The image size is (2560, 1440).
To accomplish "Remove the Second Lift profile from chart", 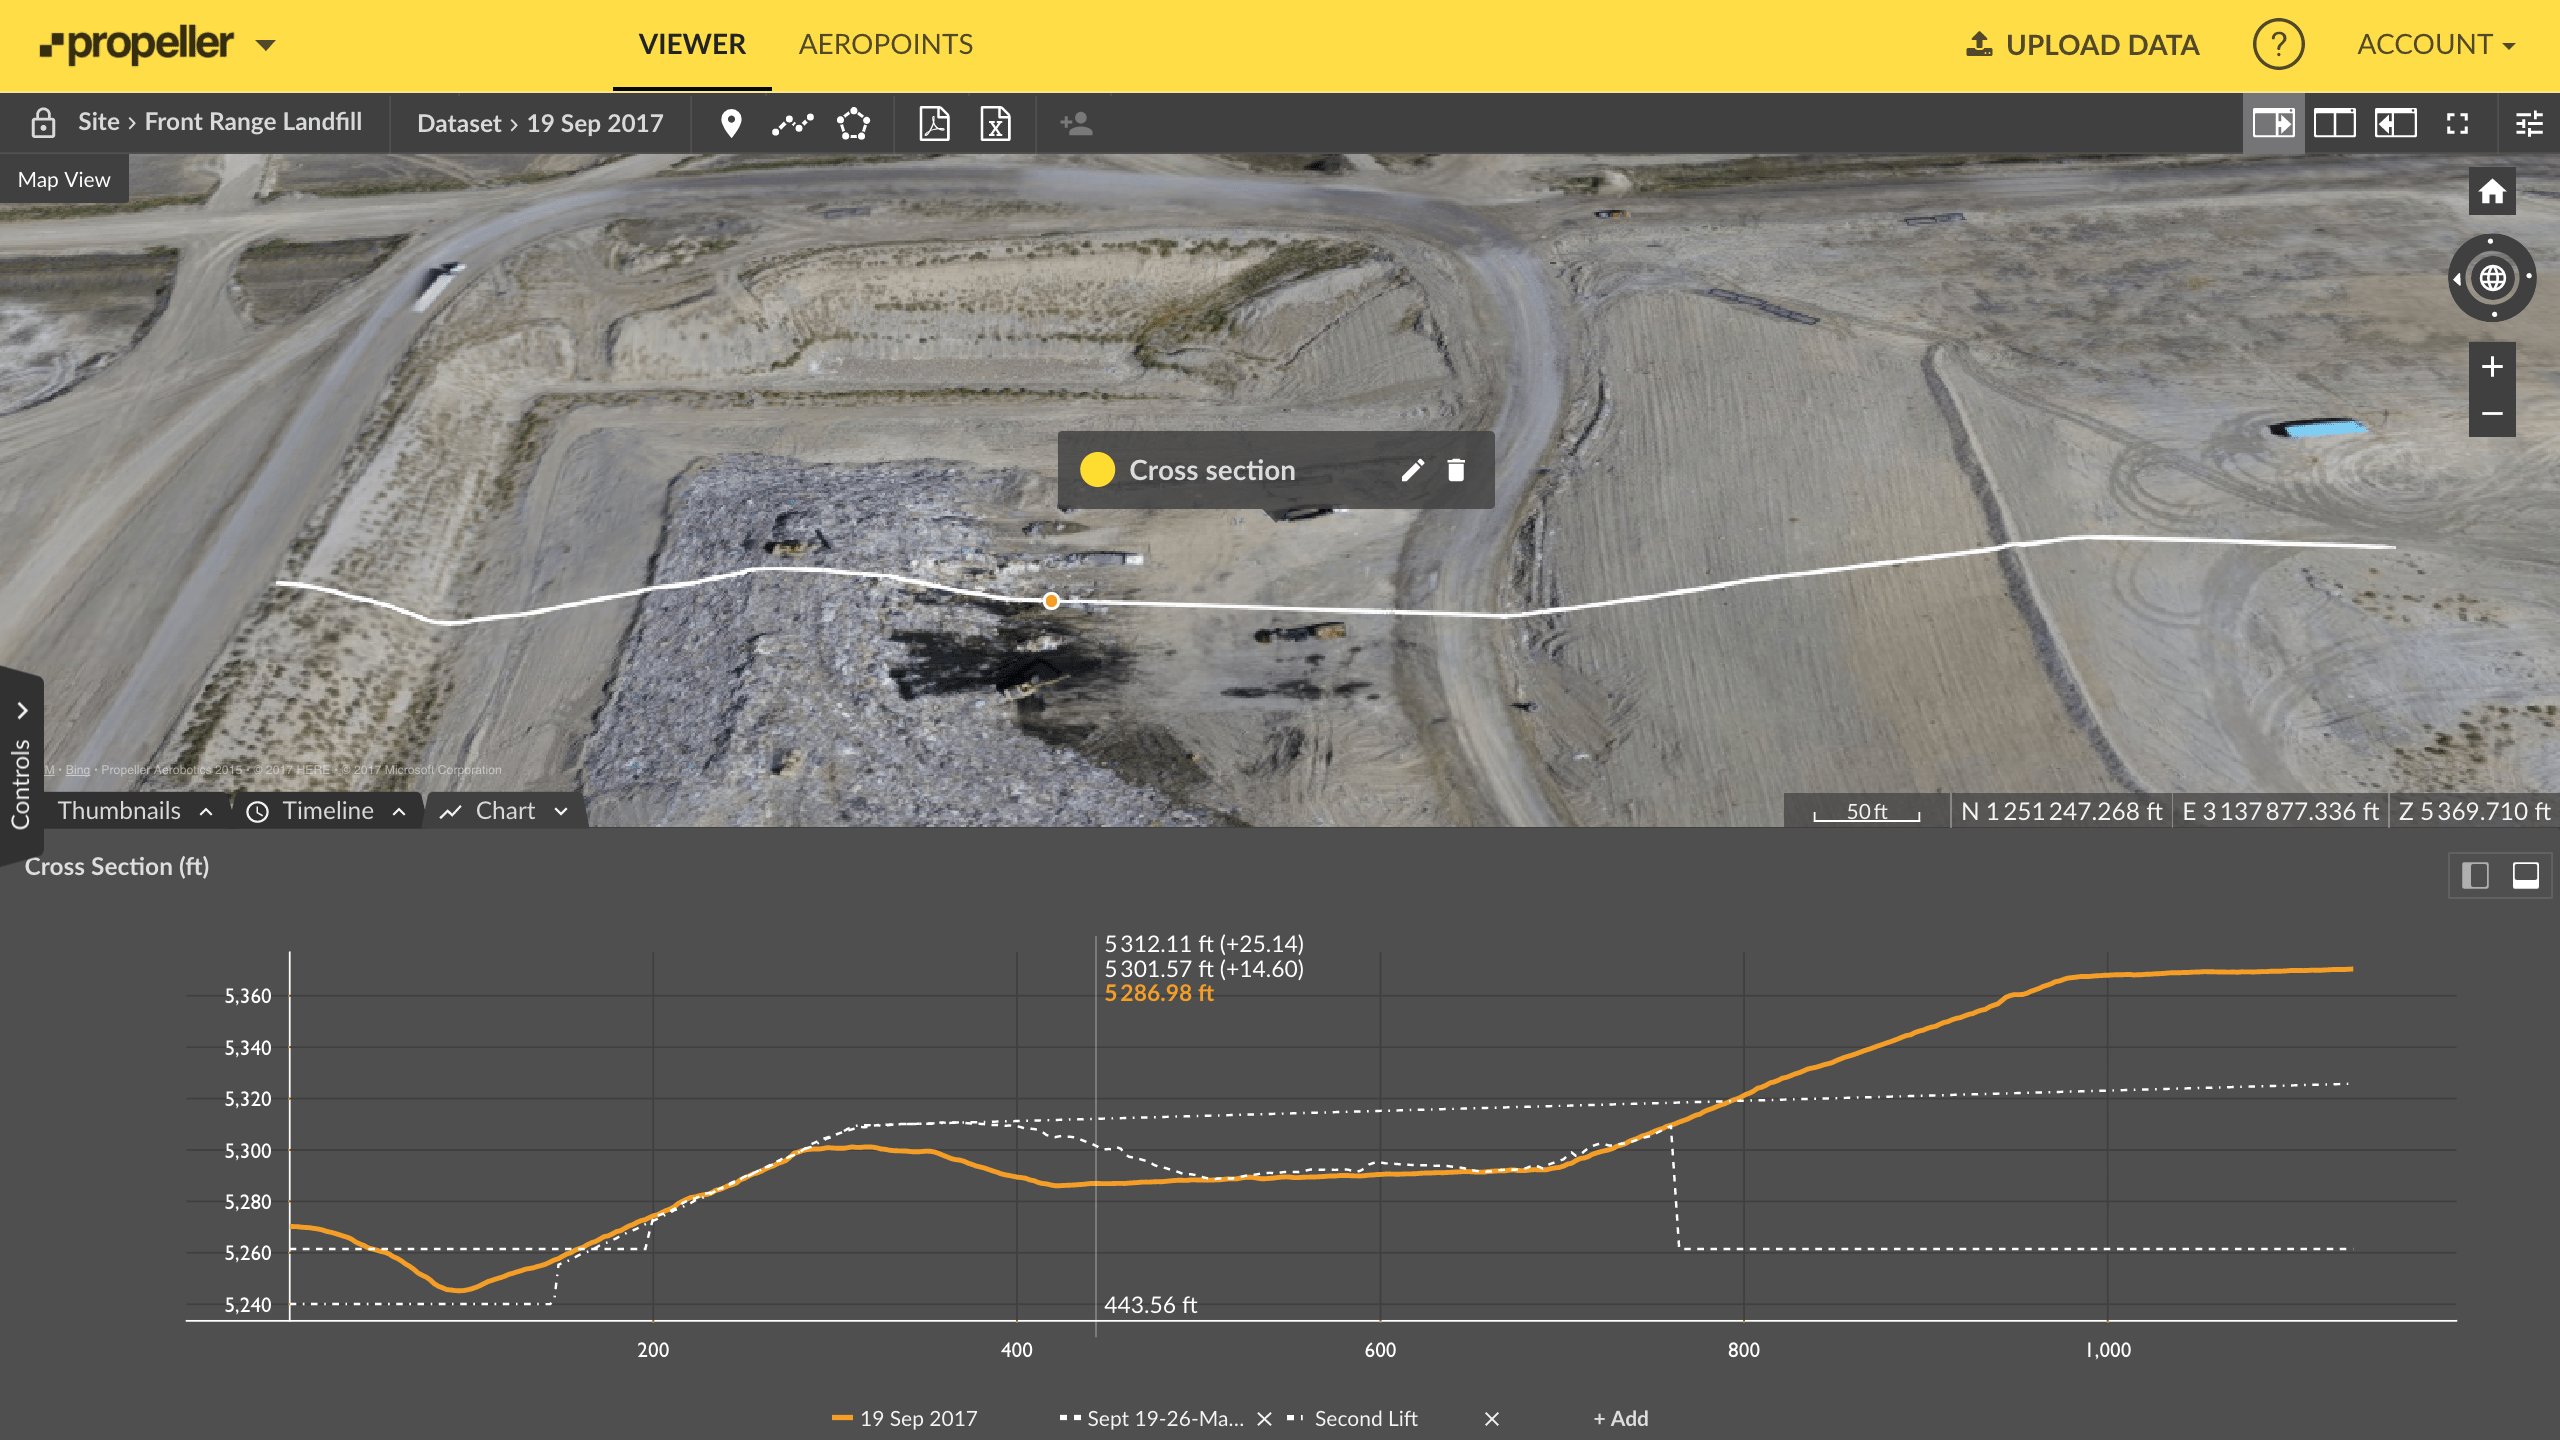I will tap(1491, 1418).
